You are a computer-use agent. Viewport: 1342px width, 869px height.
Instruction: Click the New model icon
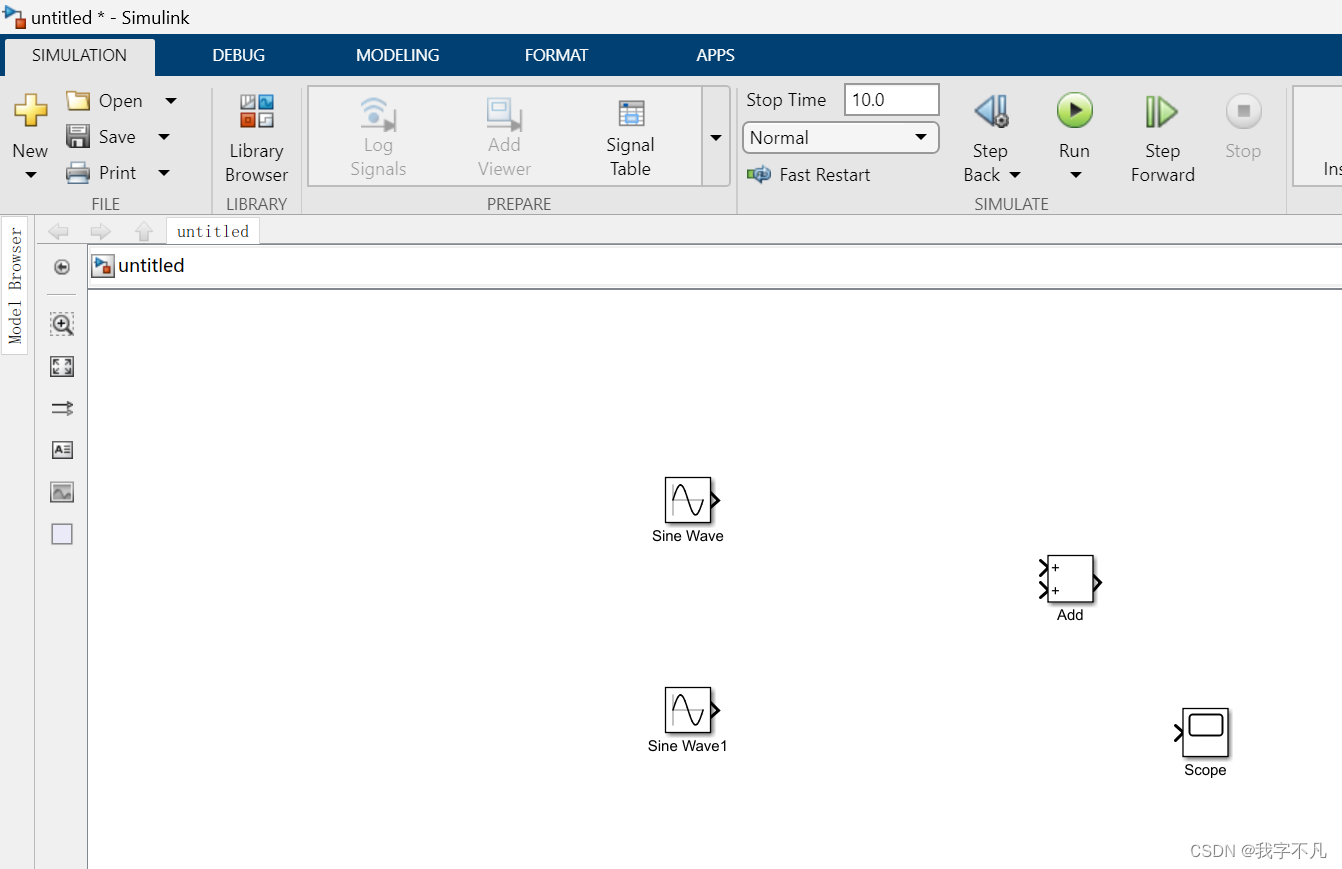(30, 111)
